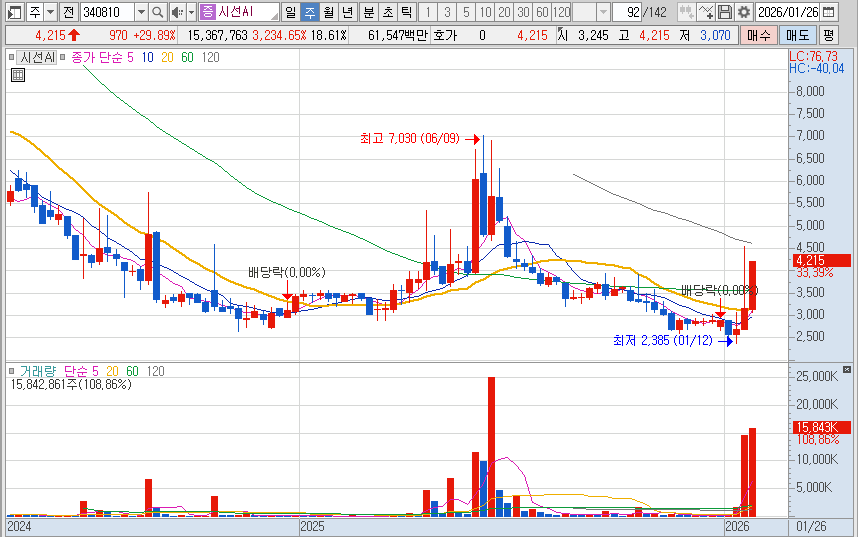Click the 2025 label on the time axis

pos(312,527)
